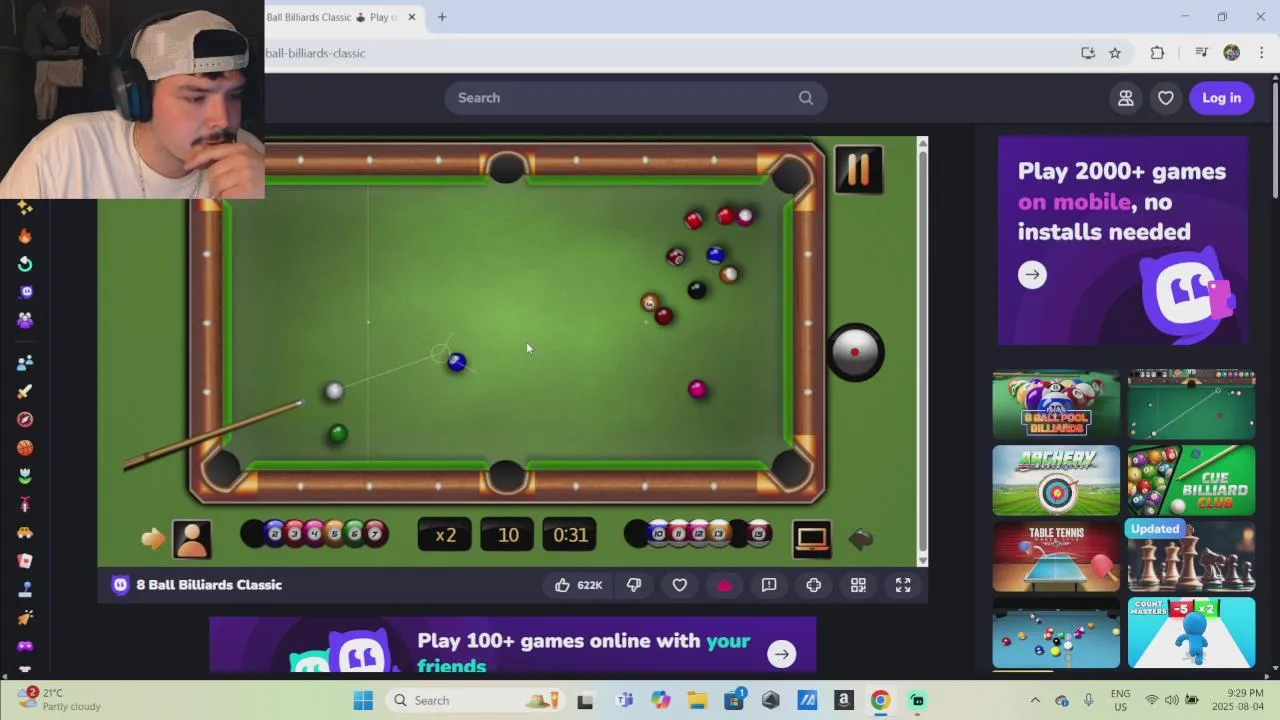
Task: Open the purple Originals sidebar icon
Action: coord(25,292)
